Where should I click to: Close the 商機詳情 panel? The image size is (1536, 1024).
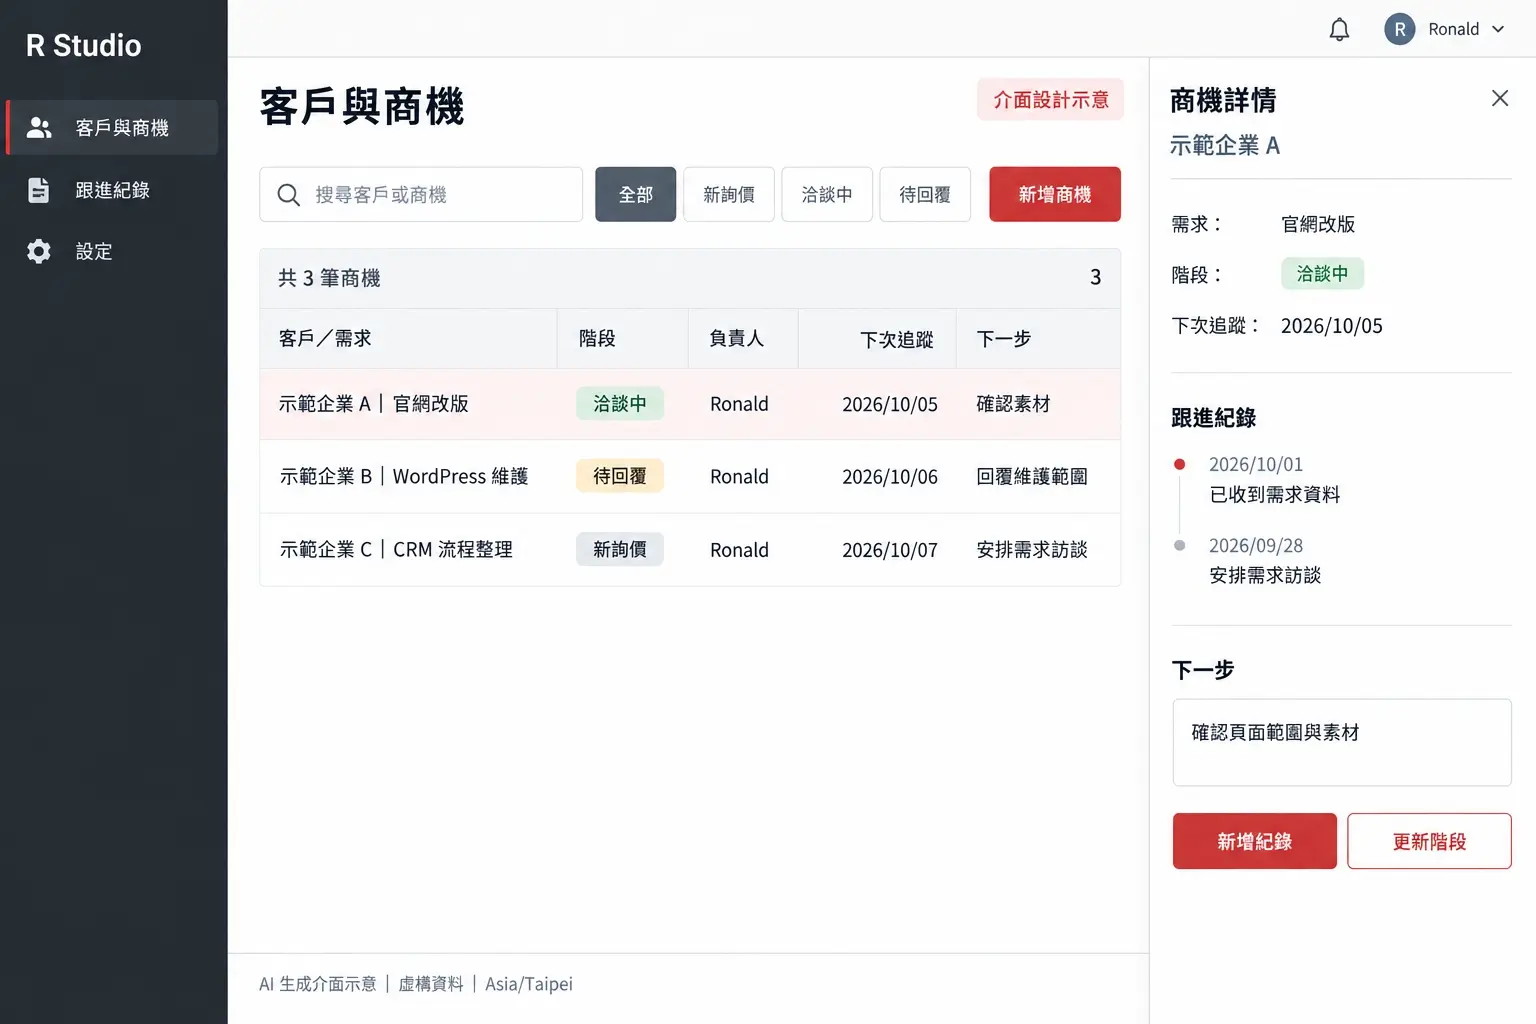click(1500, 98)
